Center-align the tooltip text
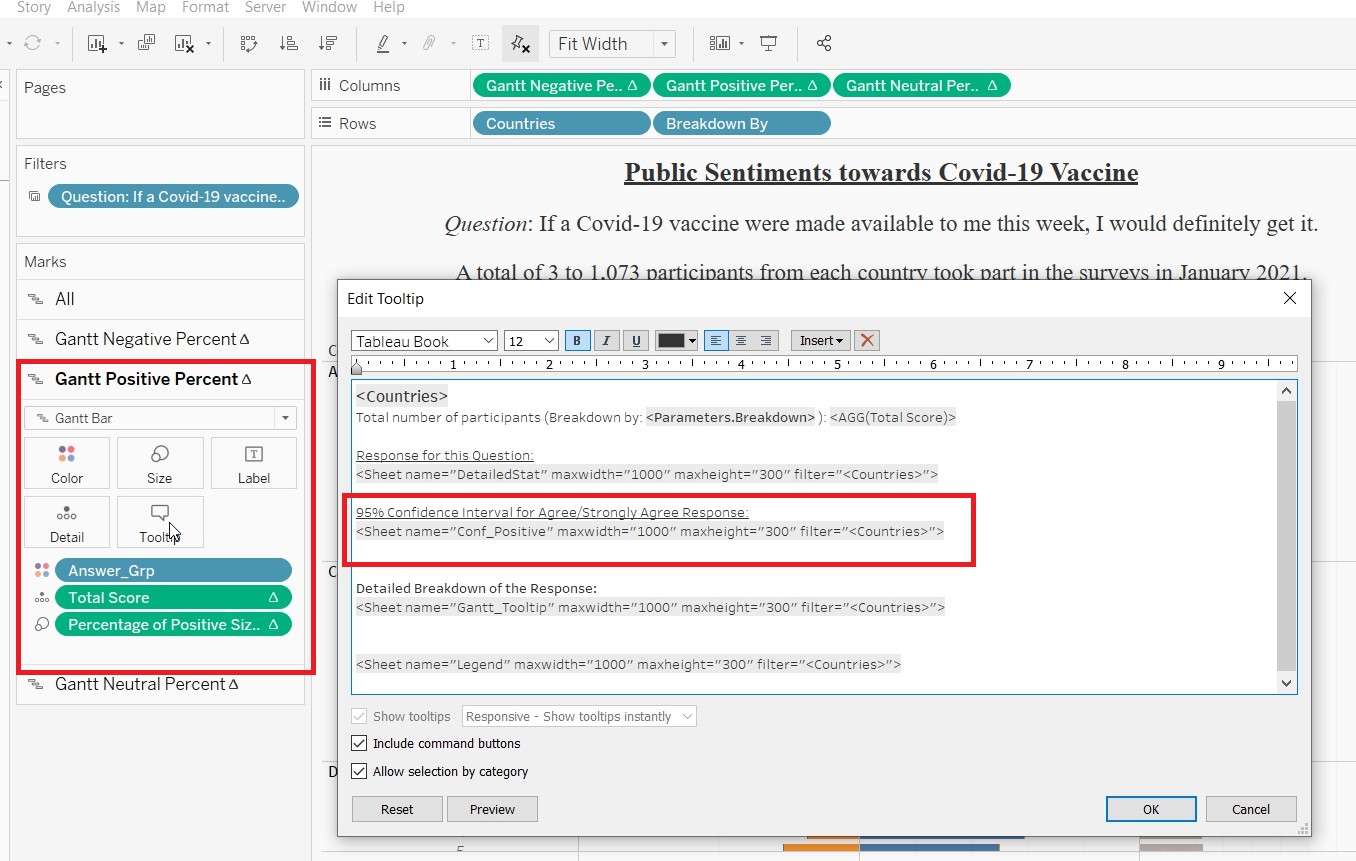This screenshot has height=861, width=1356. [x=741, y=341]
